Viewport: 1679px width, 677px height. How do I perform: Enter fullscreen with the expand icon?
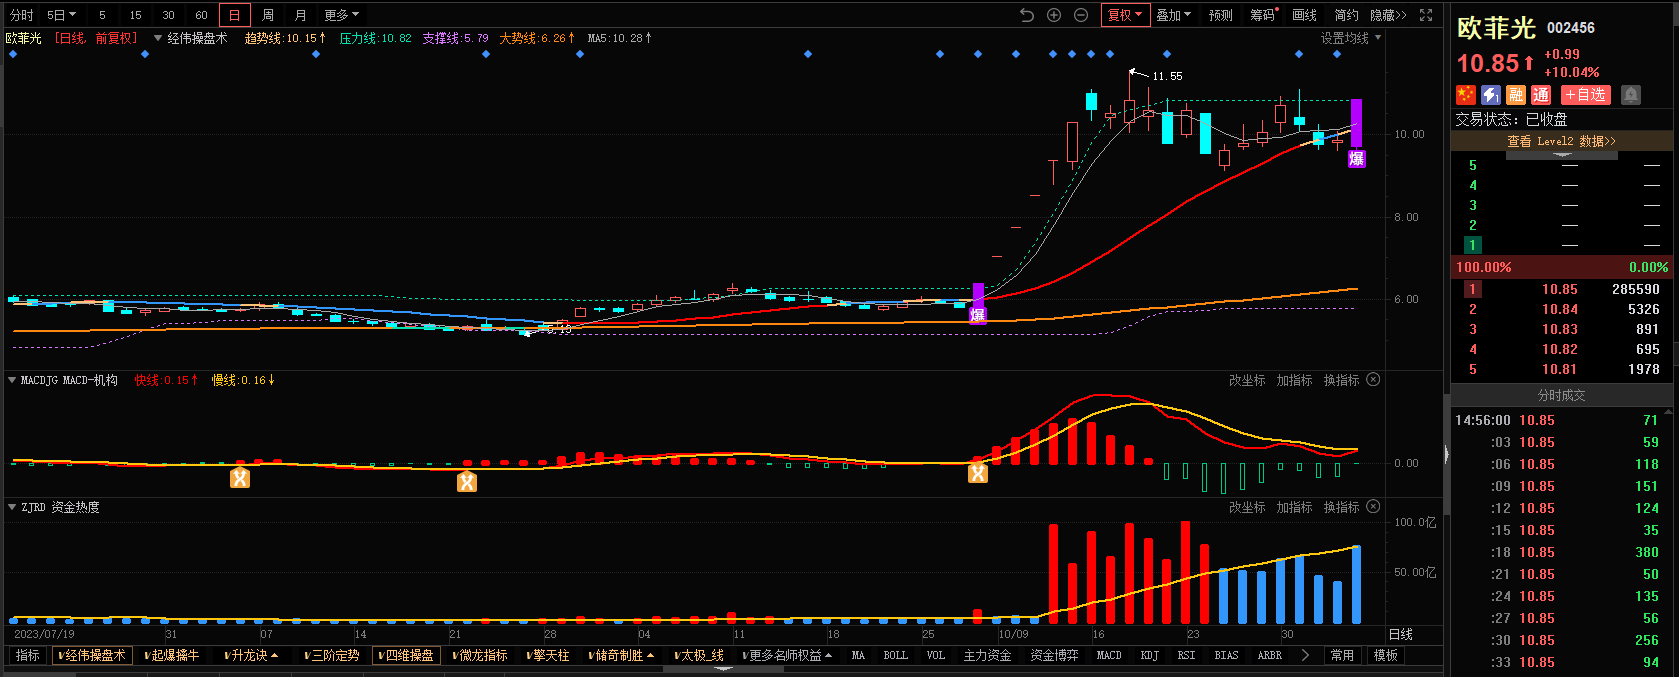1426,15
